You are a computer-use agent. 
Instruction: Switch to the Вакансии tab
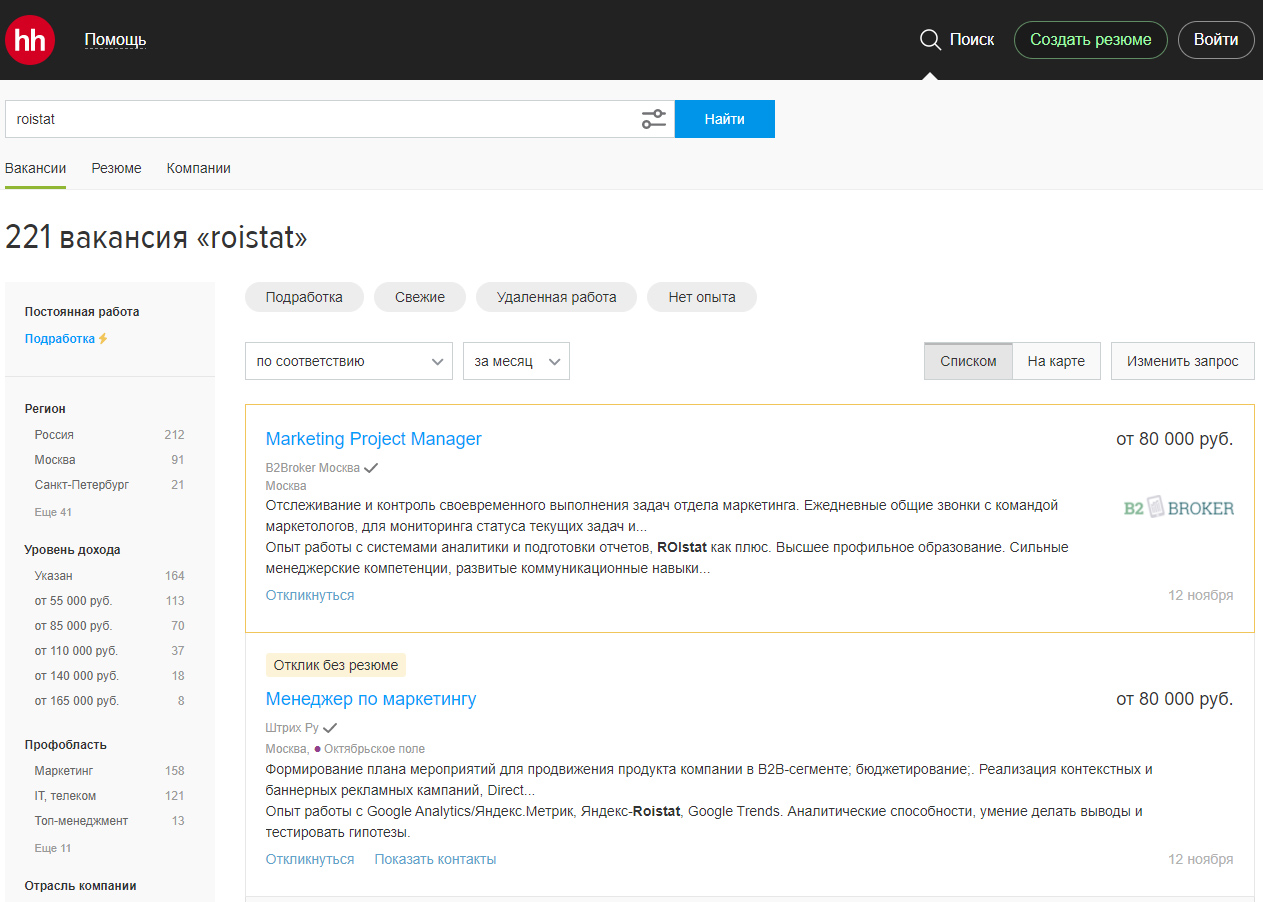click(36, 168)
